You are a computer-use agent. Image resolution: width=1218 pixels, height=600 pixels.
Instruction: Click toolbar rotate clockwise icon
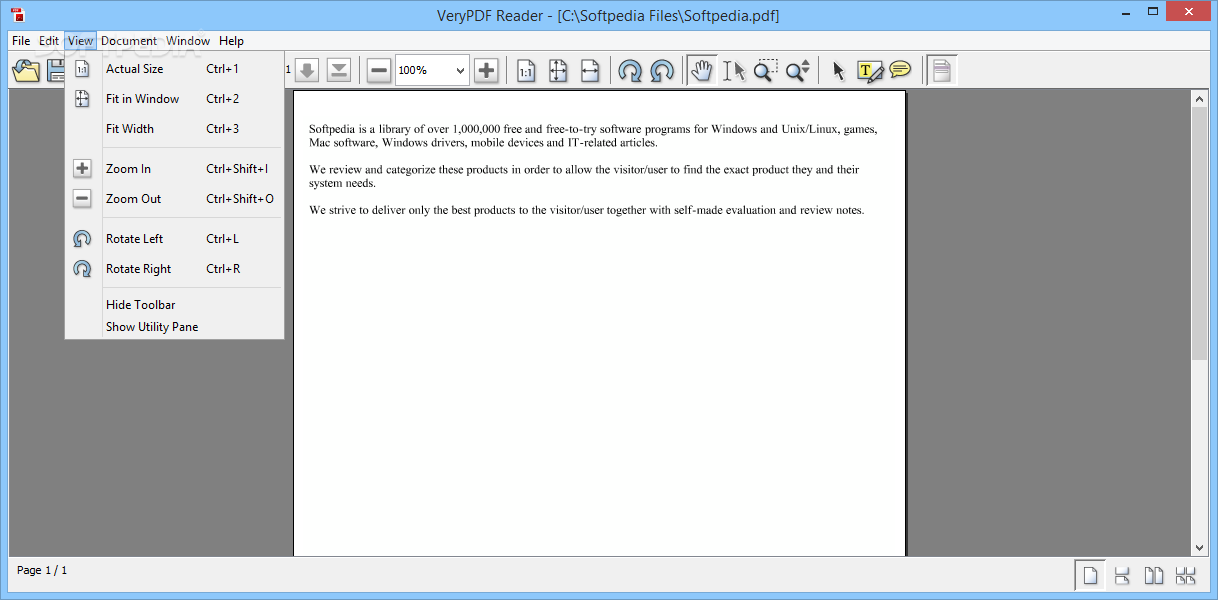[630, 70]
